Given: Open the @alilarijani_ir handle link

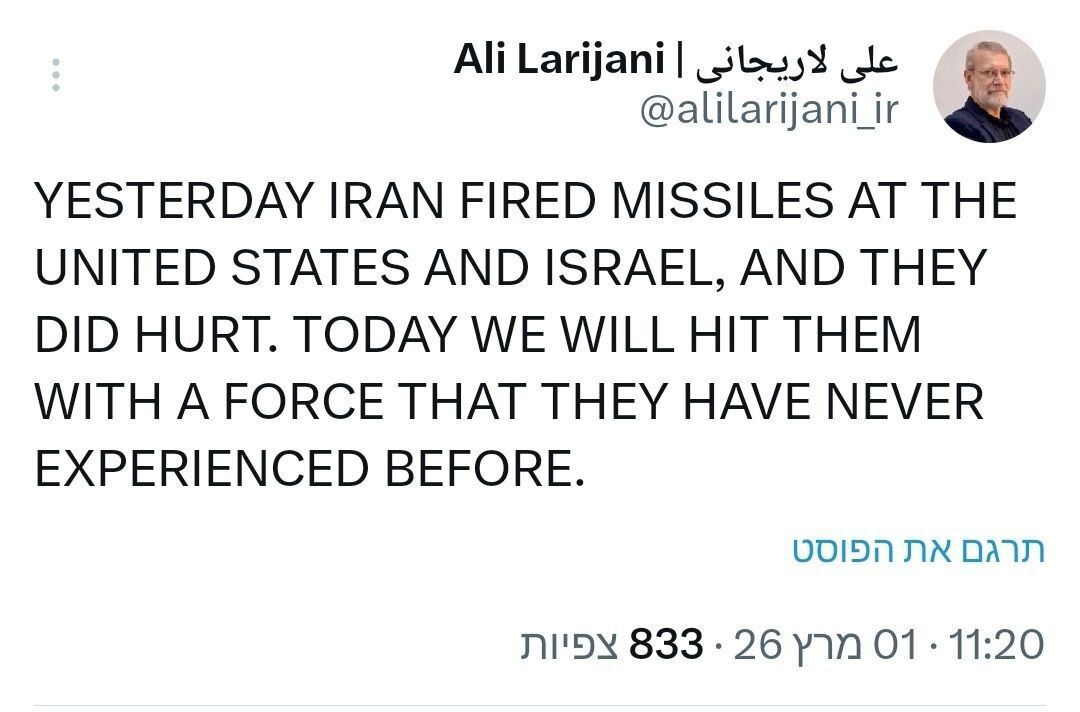Looking at the screenshot, I should 769,112.
